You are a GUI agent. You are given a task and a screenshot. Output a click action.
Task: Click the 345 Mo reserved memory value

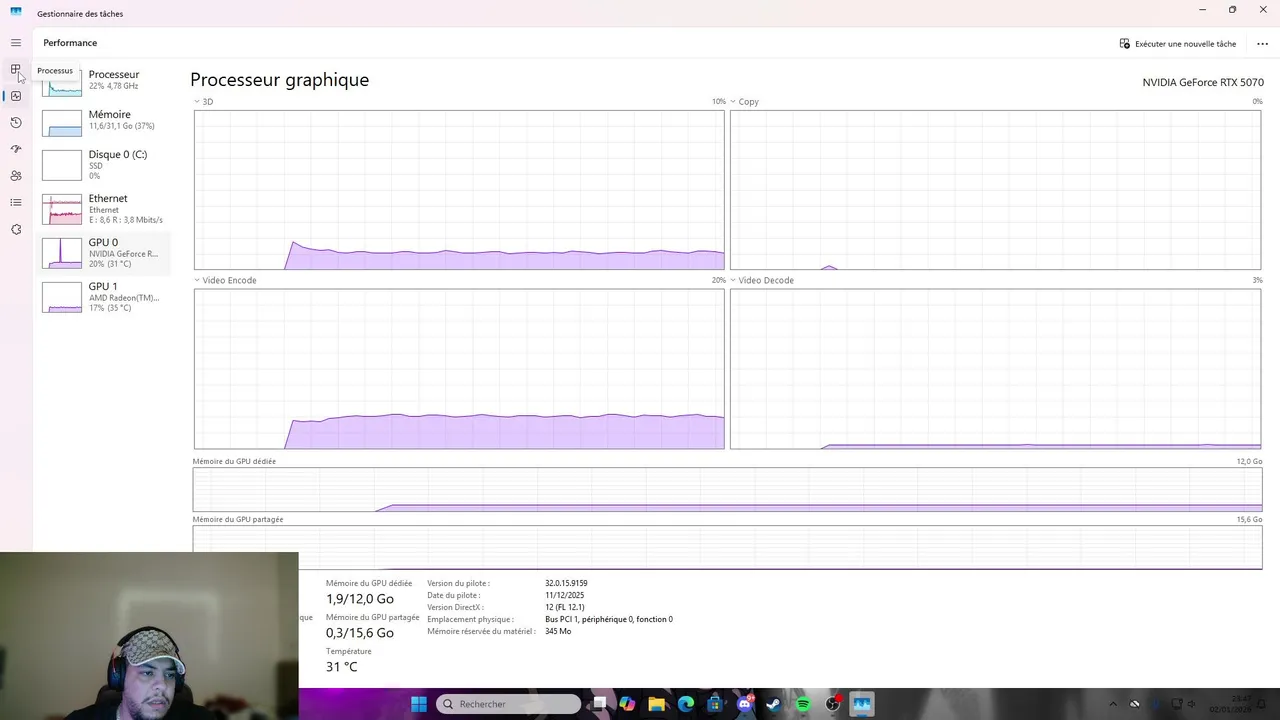click(558, 631)
